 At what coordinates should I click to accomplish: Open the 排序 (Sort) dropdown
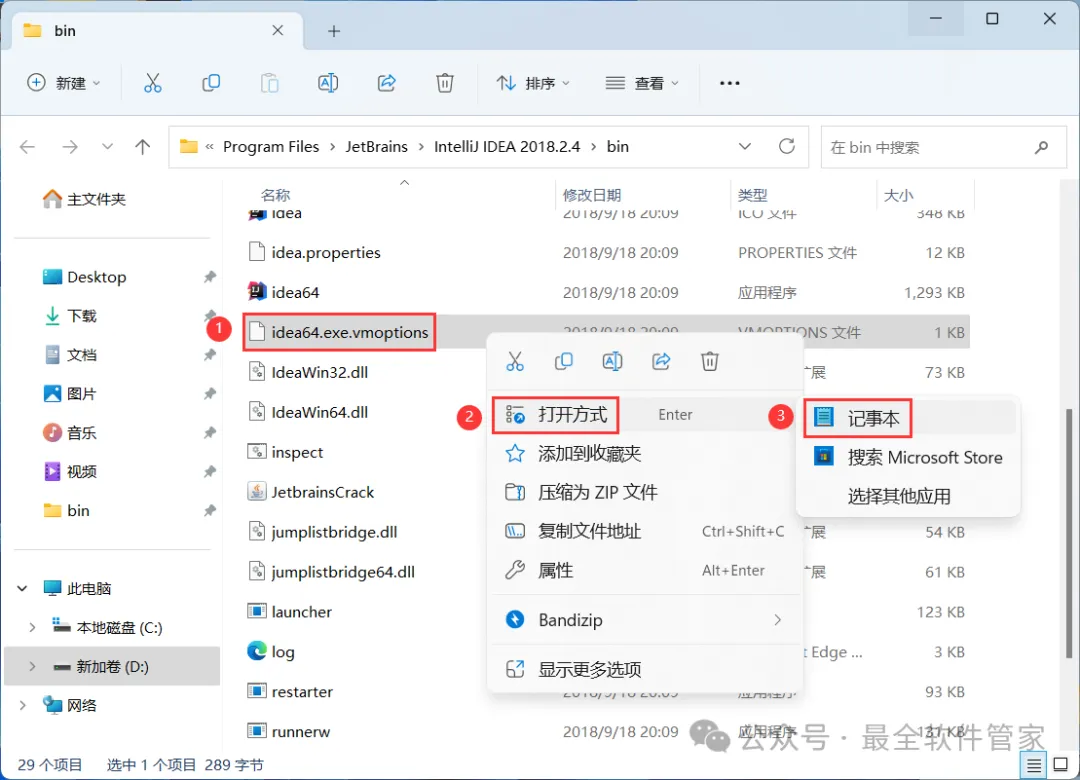[533, 83]
